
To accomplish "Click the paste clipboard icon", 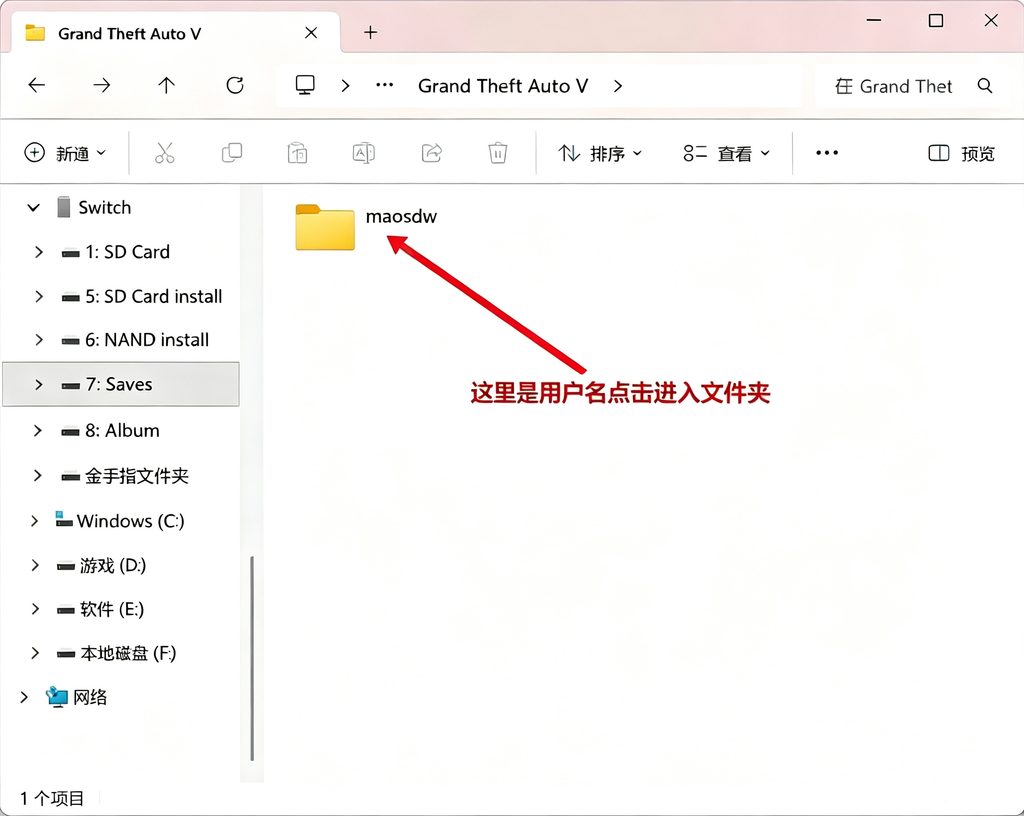I will (298, 153).
